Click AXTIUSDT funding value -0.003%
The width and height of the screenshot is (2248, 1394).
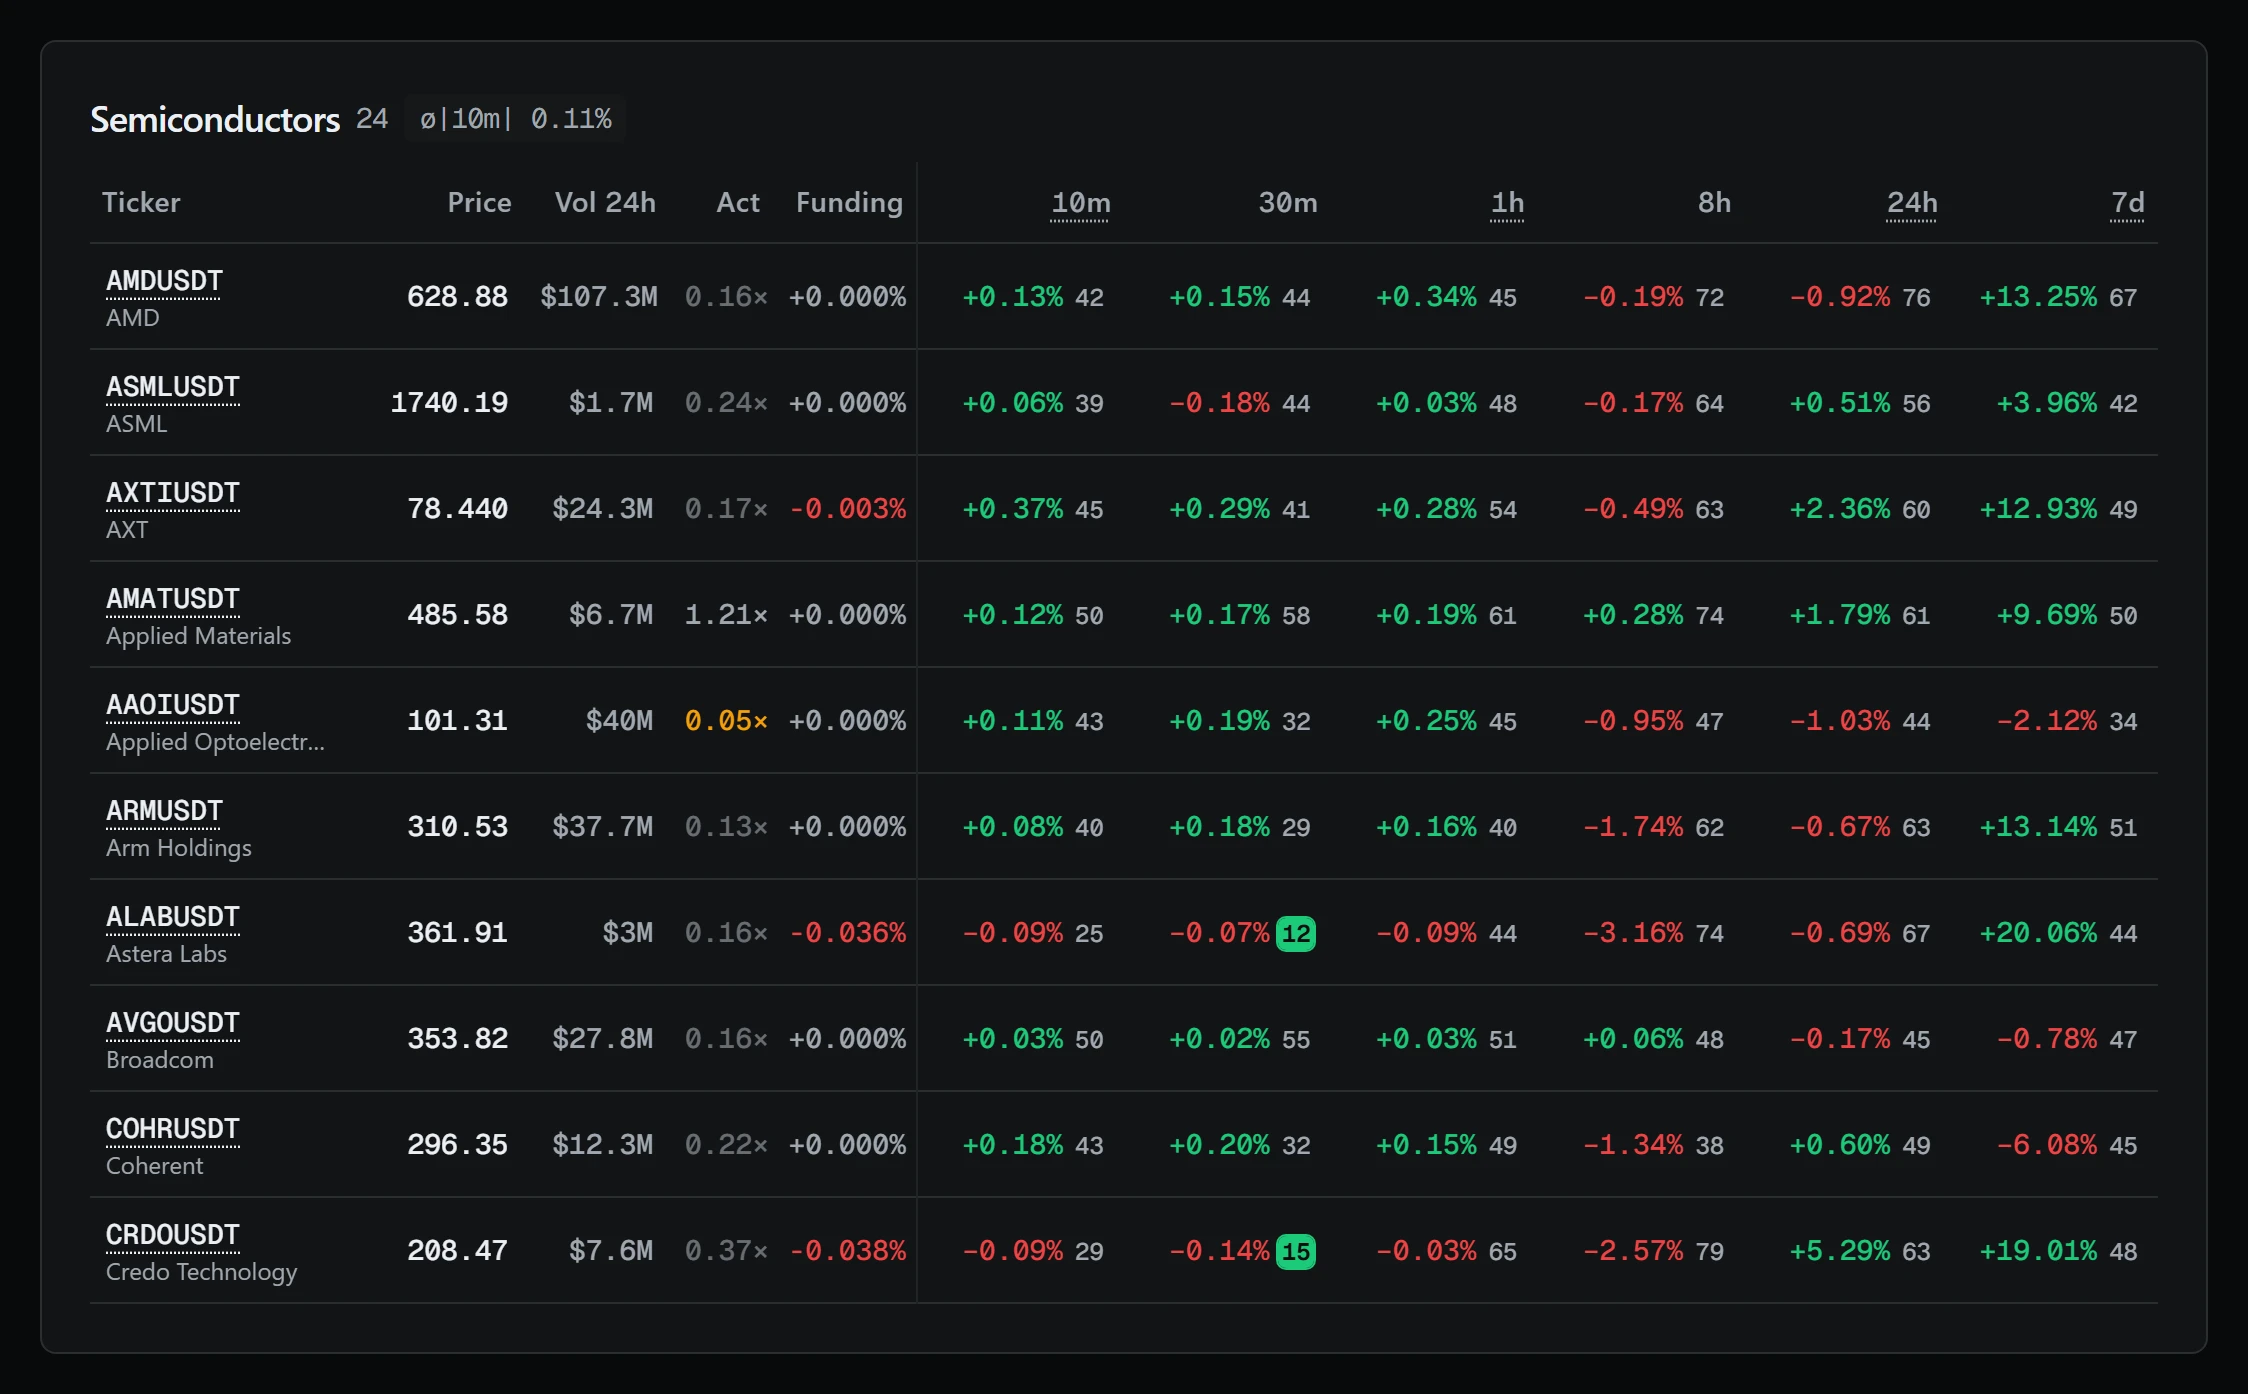pos(847,509)
